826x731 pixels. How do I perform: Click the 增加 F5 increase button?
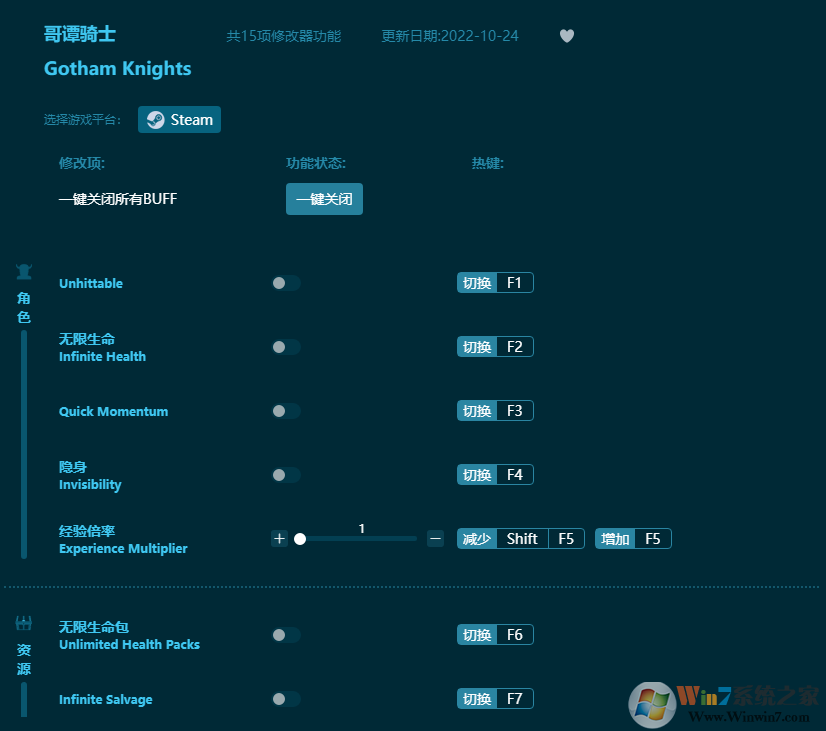[x=633, y=538]
